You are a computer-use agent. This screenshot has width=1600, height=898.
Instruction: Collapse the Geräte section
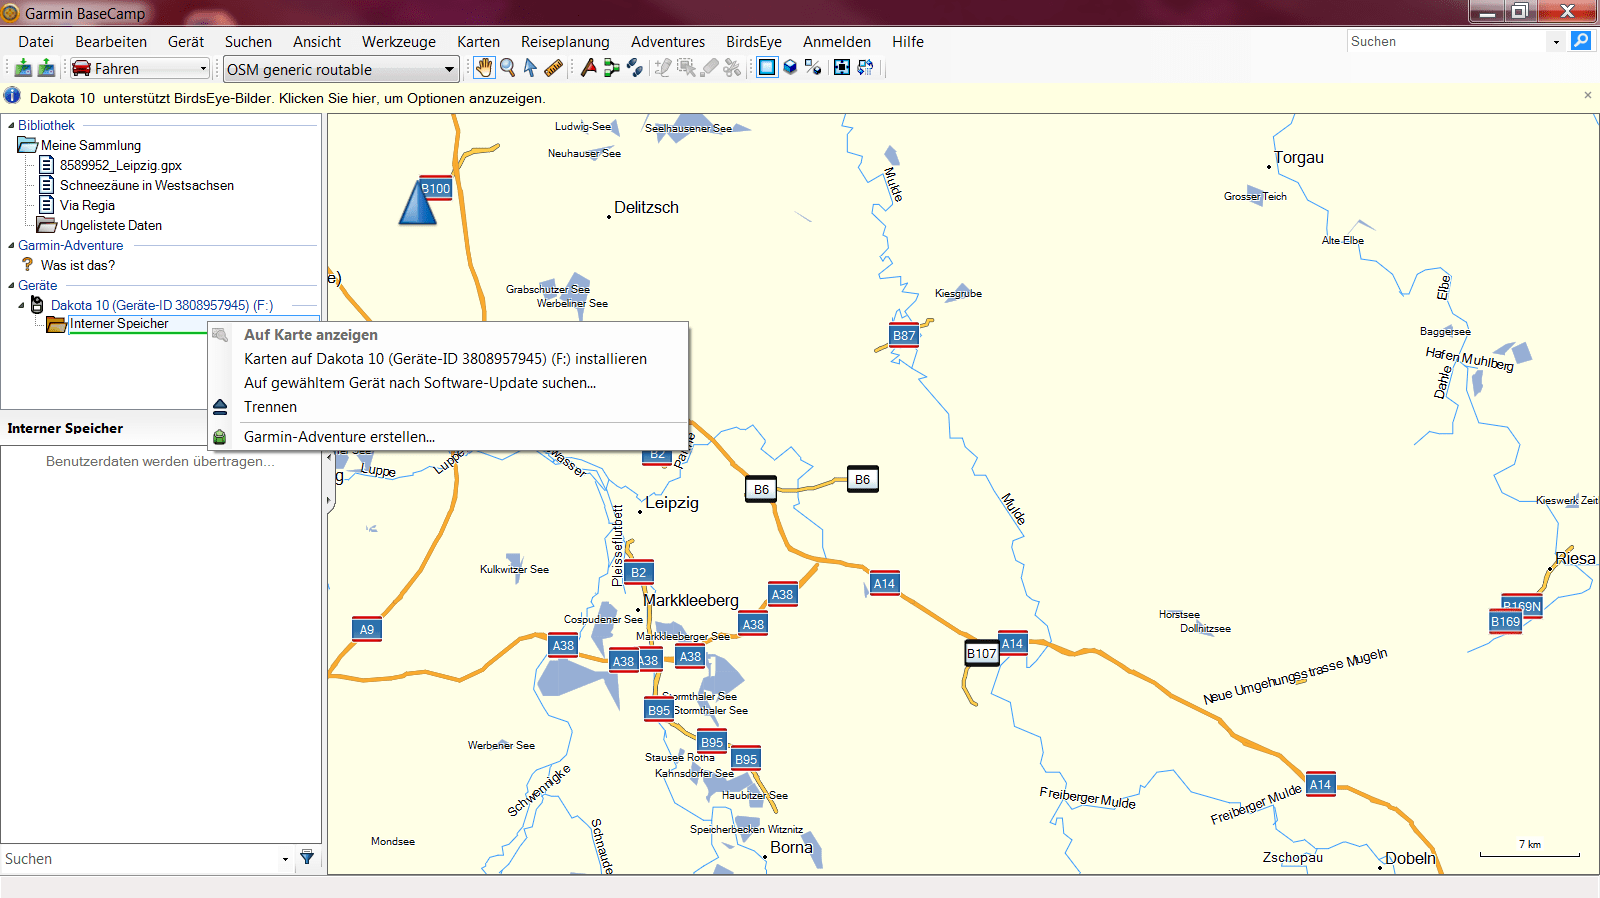[x=11, y=285]
